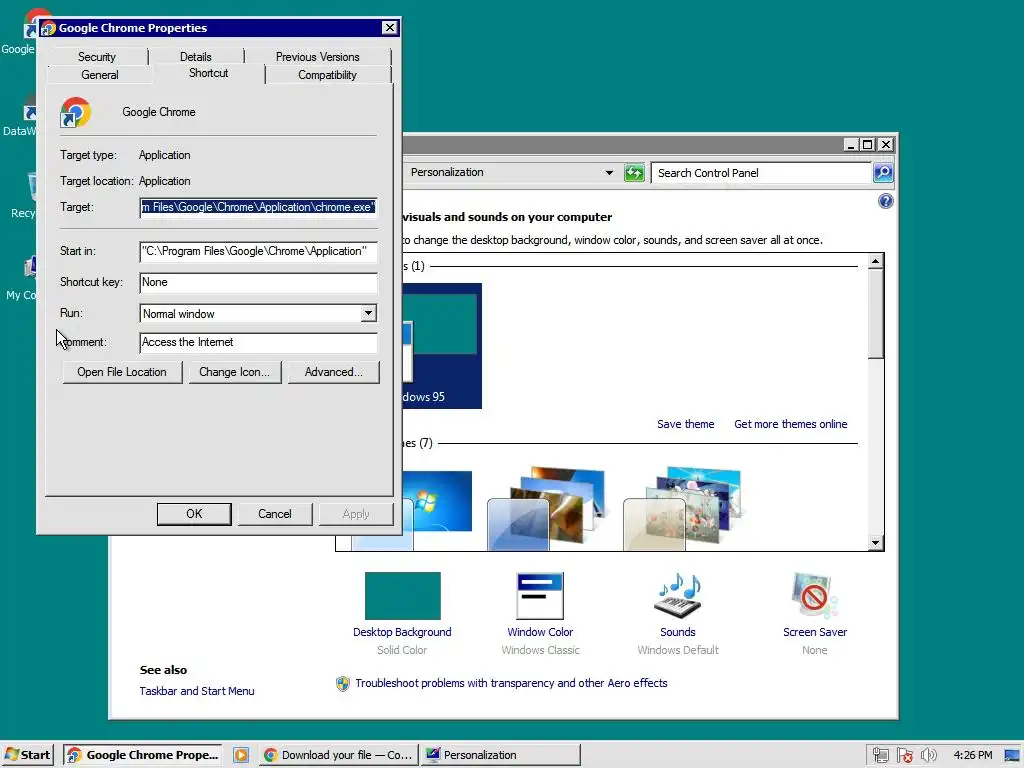
Task: Open the Details tab
Action: (x=195, y=57)
